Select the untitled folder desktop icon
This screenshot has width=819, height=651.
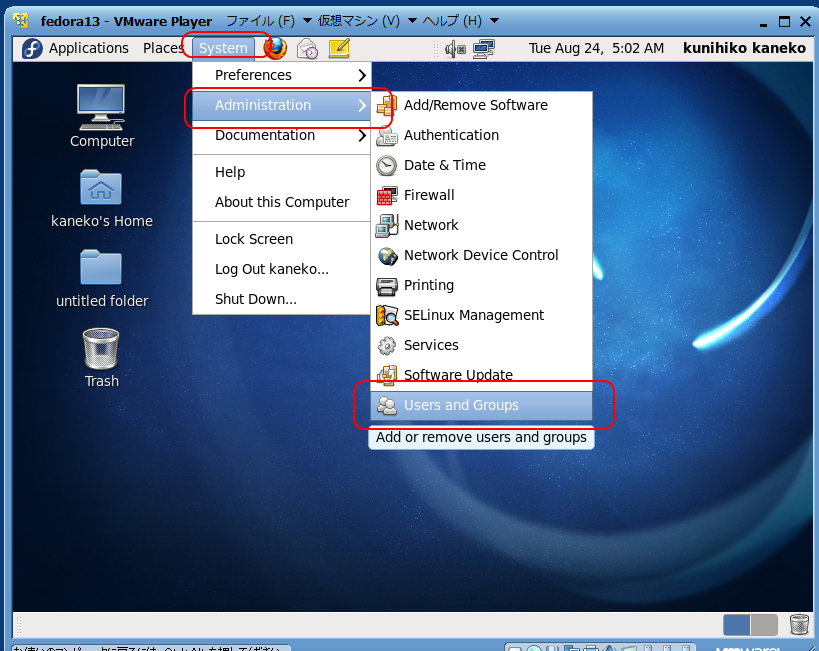(x=101, y=279)
